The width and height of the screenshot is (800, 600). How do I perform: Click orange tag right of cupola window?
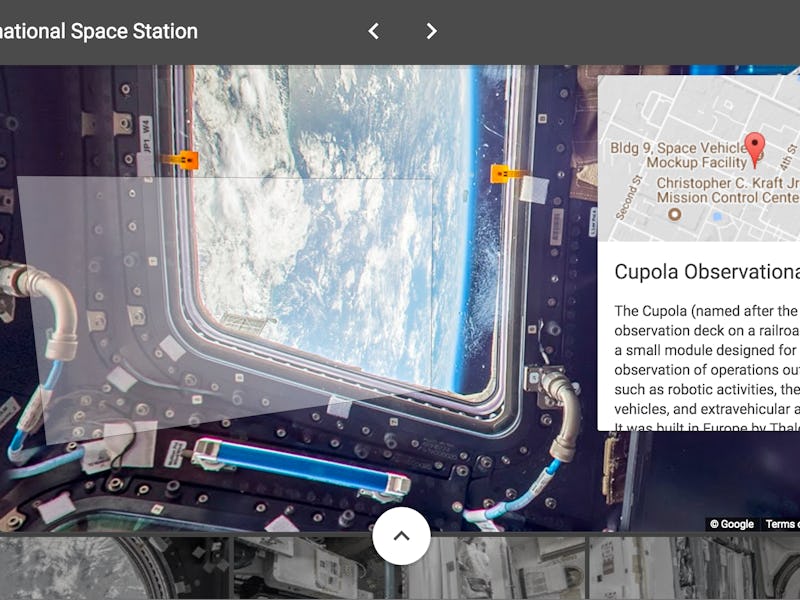[x=507, y=174]
